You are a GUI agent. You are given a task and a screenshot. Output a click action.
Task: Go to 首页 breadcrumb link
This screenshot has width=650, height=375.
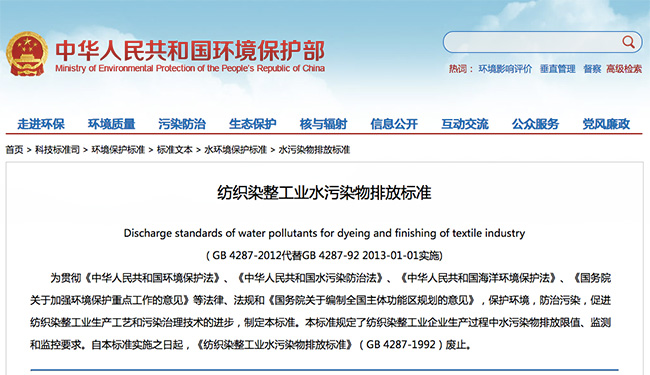(15, 150)
